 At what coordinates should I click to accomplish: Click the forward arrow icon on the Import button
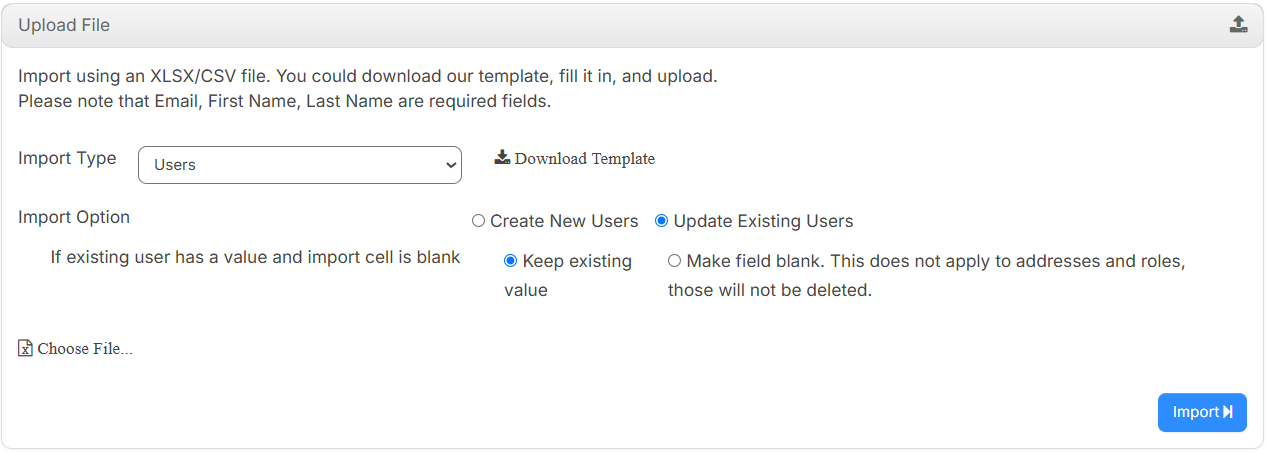1228,412
